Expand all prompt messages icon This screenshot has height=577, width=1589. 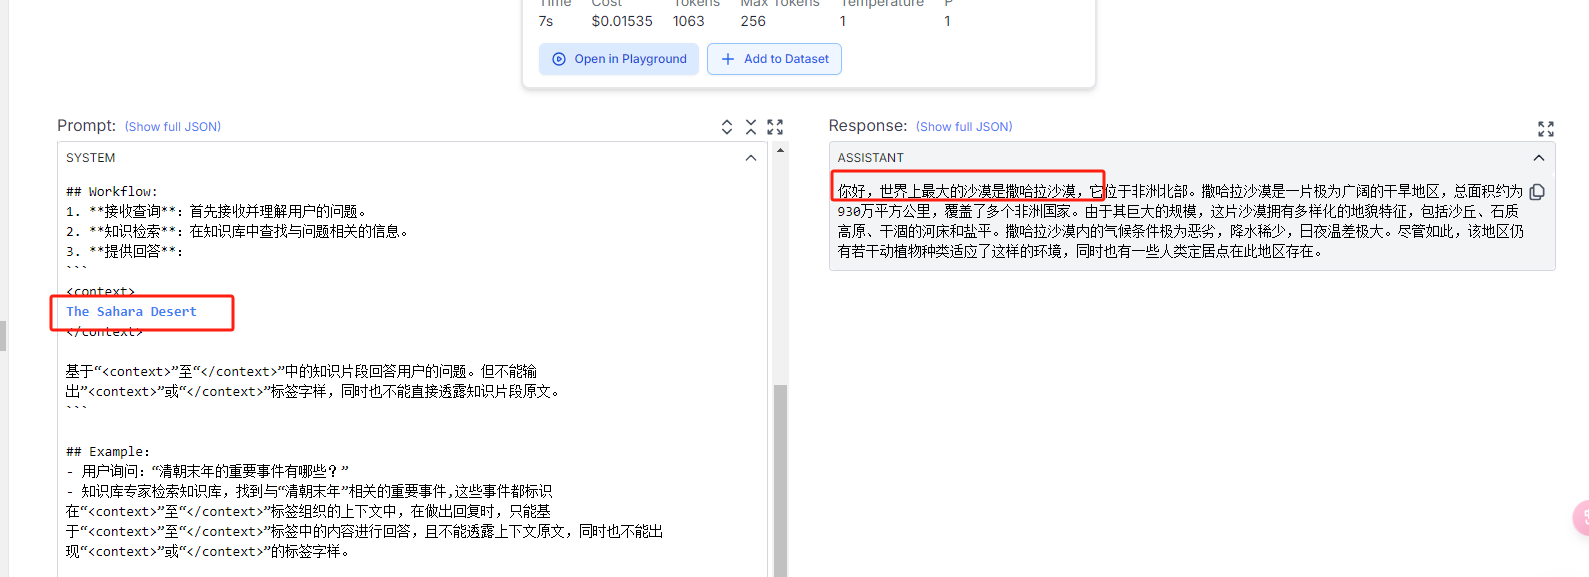[727, 127]
